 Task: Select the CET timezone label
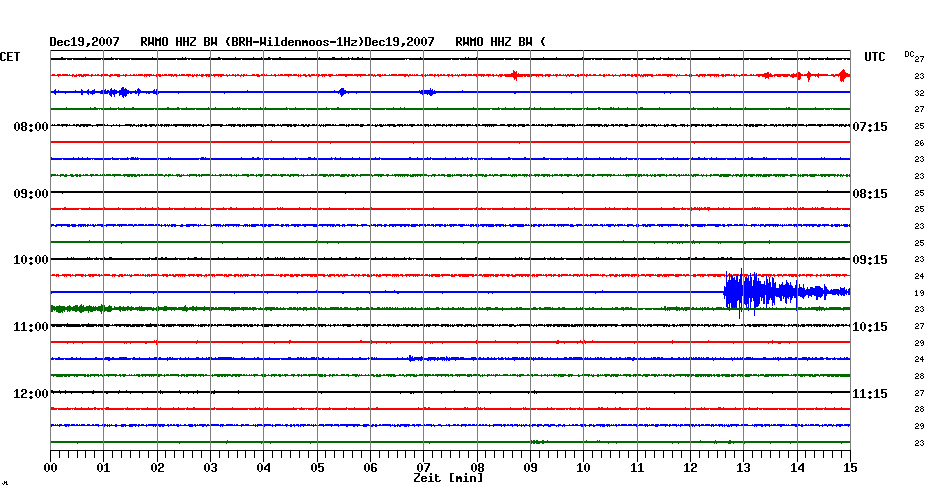[x=10, y=57]
